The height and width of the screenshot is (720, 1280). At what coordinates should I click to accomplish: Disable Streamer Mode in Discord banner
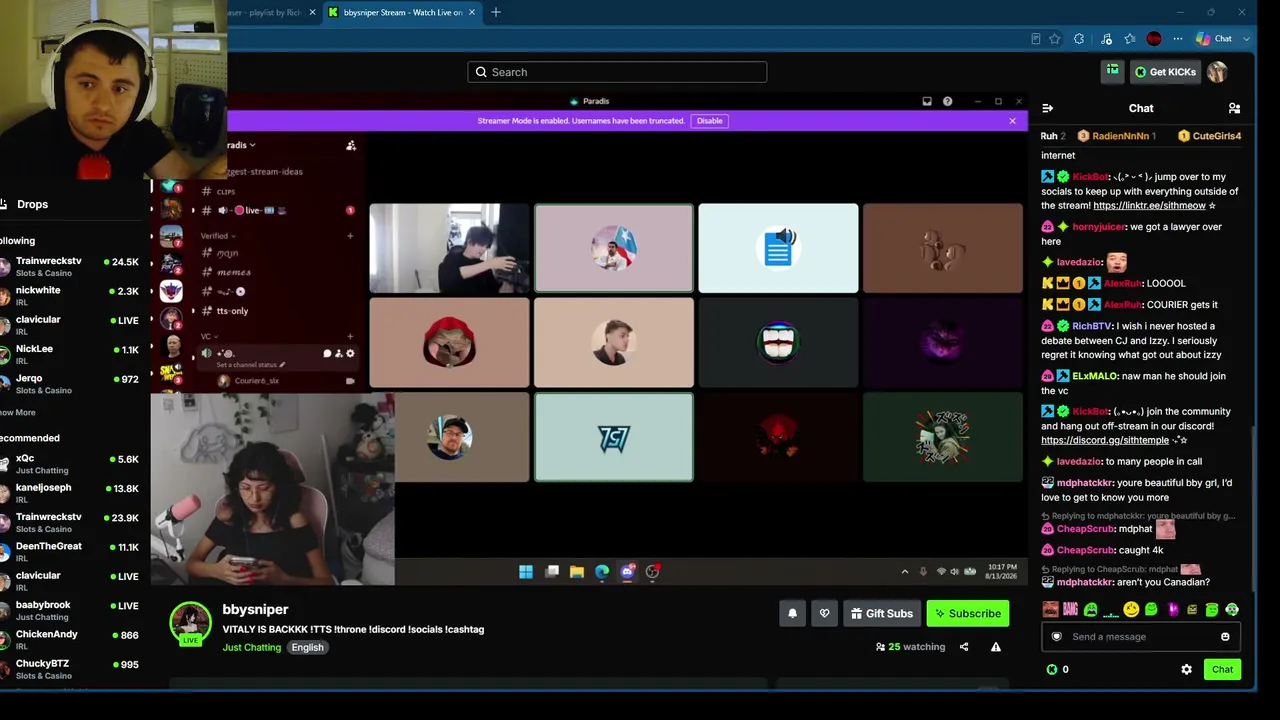point(710,121)
